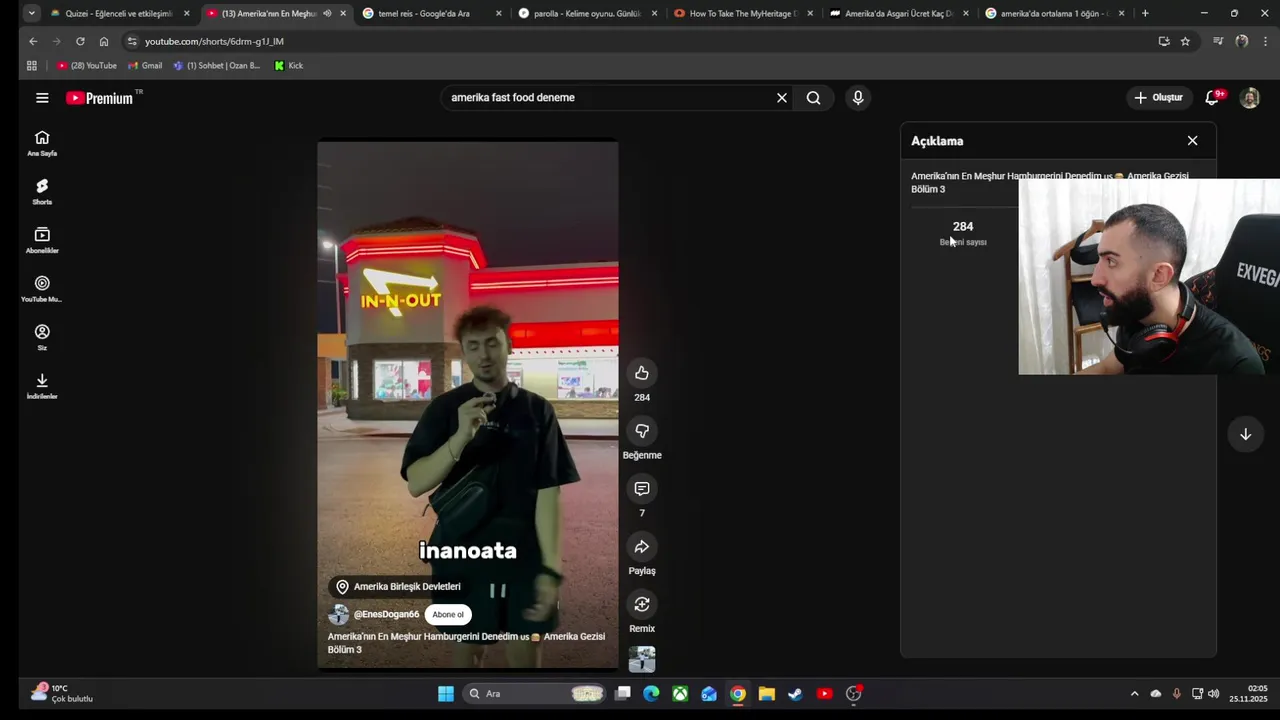Viewport: 1280px width, 720px height.
Task: Switch to Quizei browser tab
Action: pos(118,13)
